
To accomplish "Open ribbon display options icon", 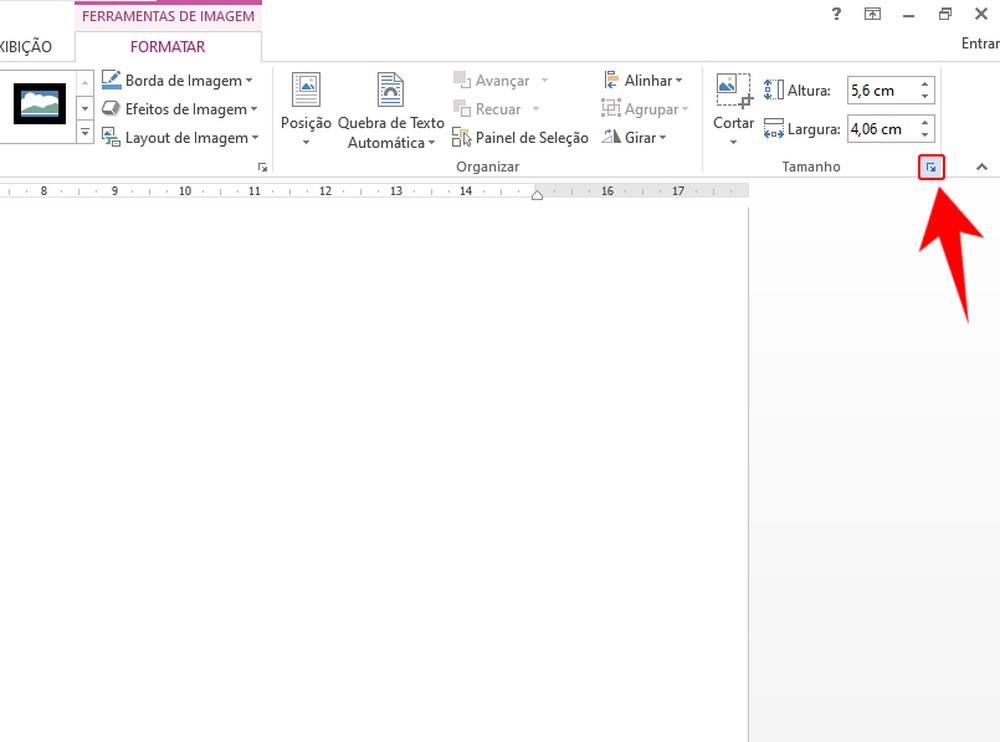I will tap(873, 14).
